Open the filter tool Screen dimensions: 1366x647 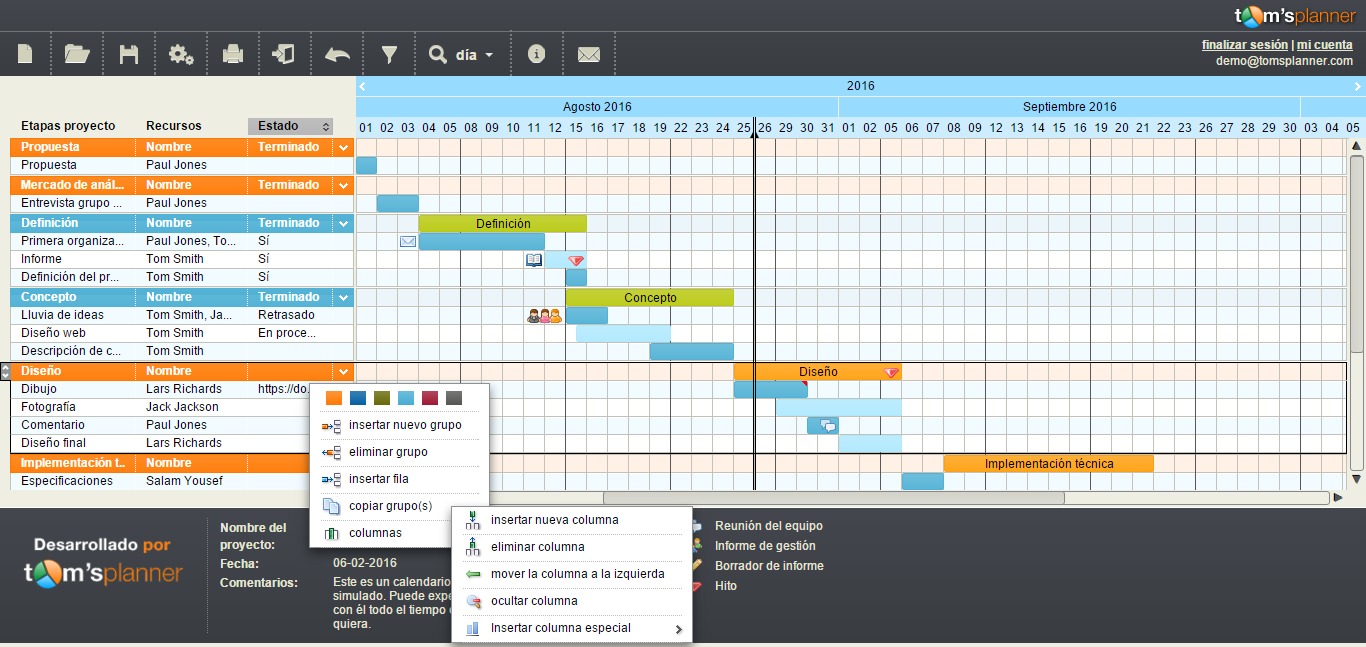click(x=389, y=54)
